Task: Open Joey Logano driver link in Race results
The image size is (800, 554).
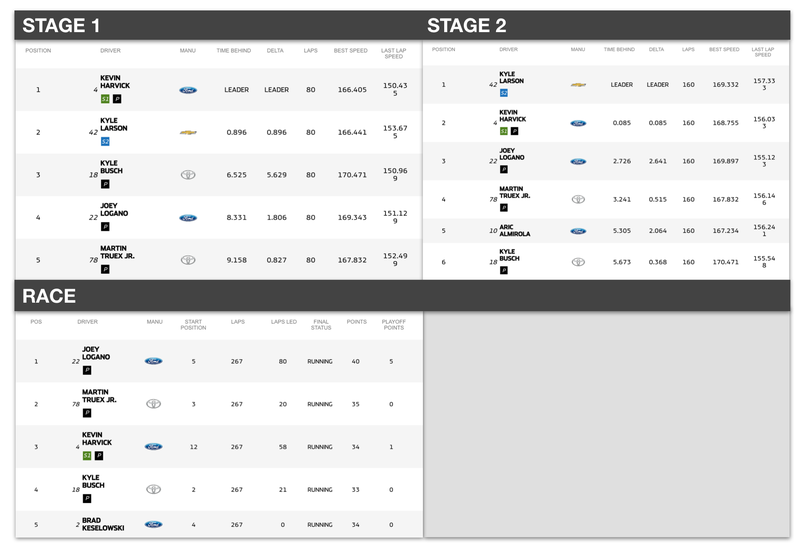Action: pos(96,353)
